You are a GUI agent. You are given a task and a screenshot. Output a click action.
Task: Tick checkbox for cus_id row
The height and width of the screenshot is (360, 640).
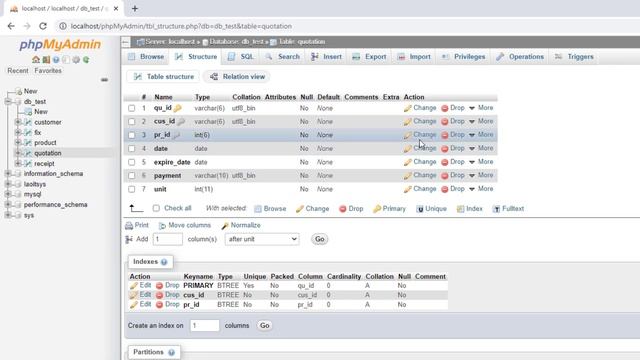pyautogui.click(x=131, y=122)
